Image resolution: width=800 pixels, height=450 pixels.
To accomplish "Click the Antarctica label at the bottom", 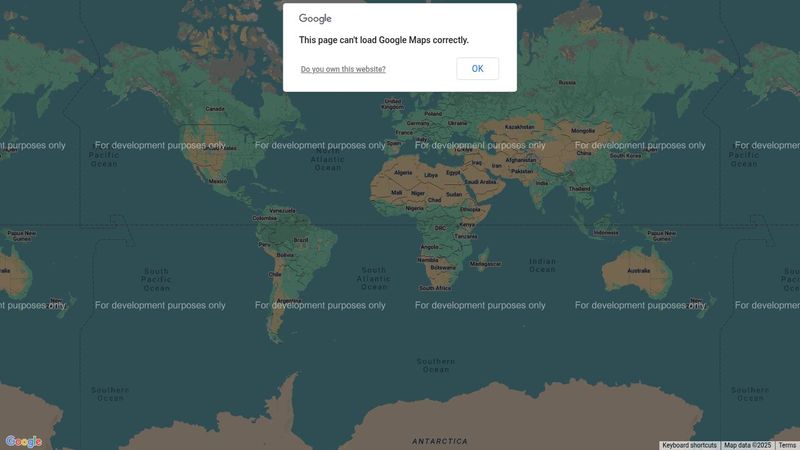I will [439, 441].
